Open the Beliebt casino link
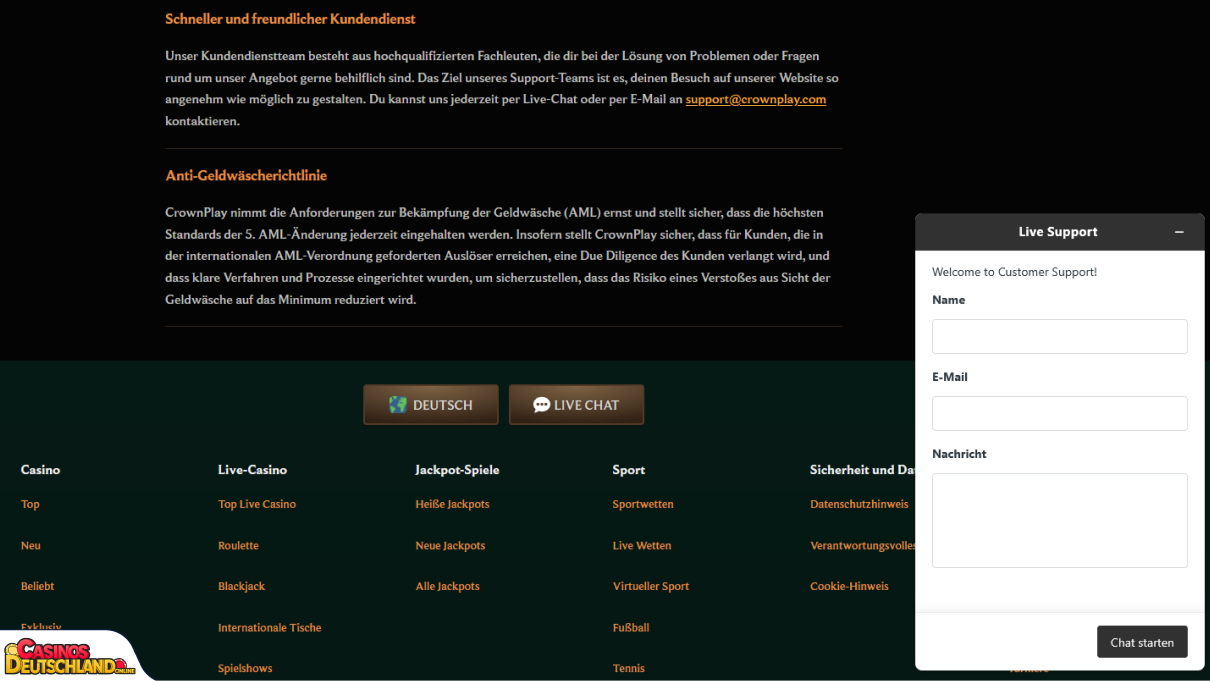This screenshot has width=1210, height=681. pyautogui.click(x=38, y=586)
